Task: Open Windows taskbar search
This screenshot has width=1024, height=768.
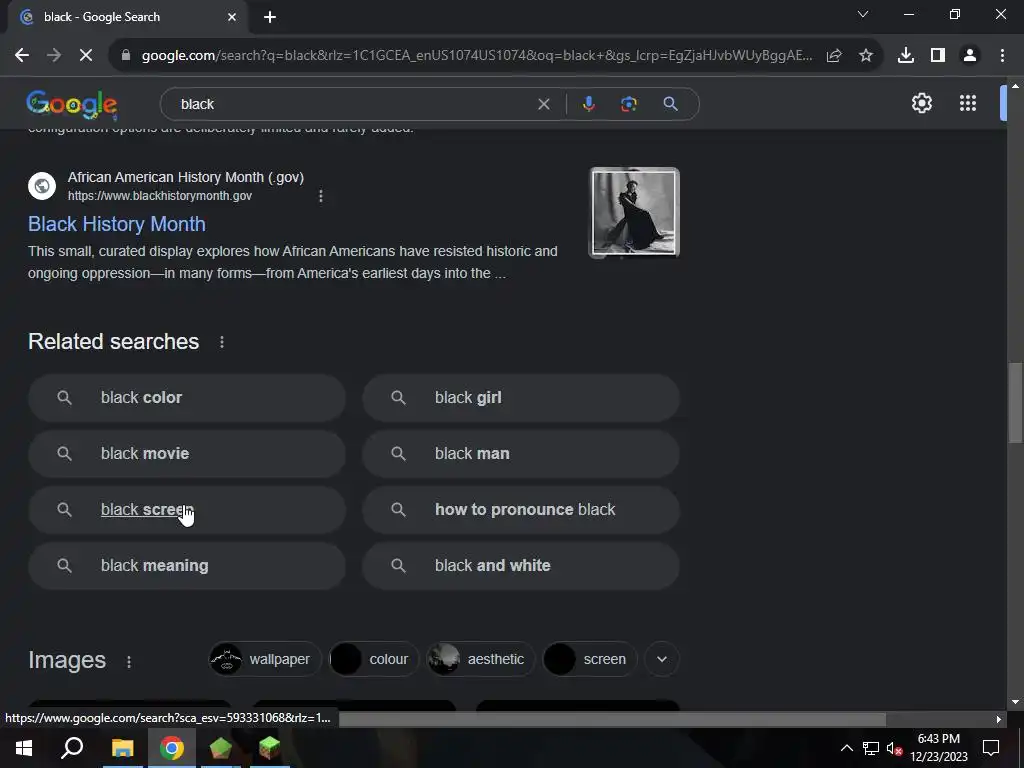Action: pyautogui.click(x=72, y=748)
